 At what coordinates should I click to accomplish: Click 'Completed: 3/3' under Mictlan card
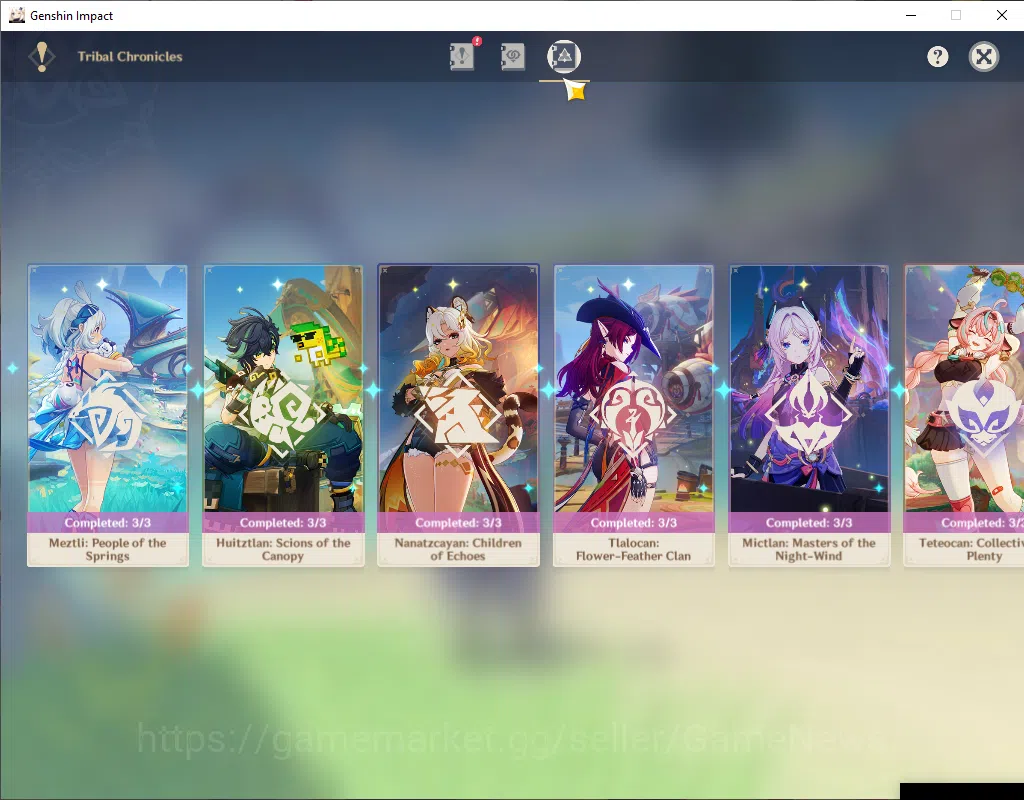[808, 522]
